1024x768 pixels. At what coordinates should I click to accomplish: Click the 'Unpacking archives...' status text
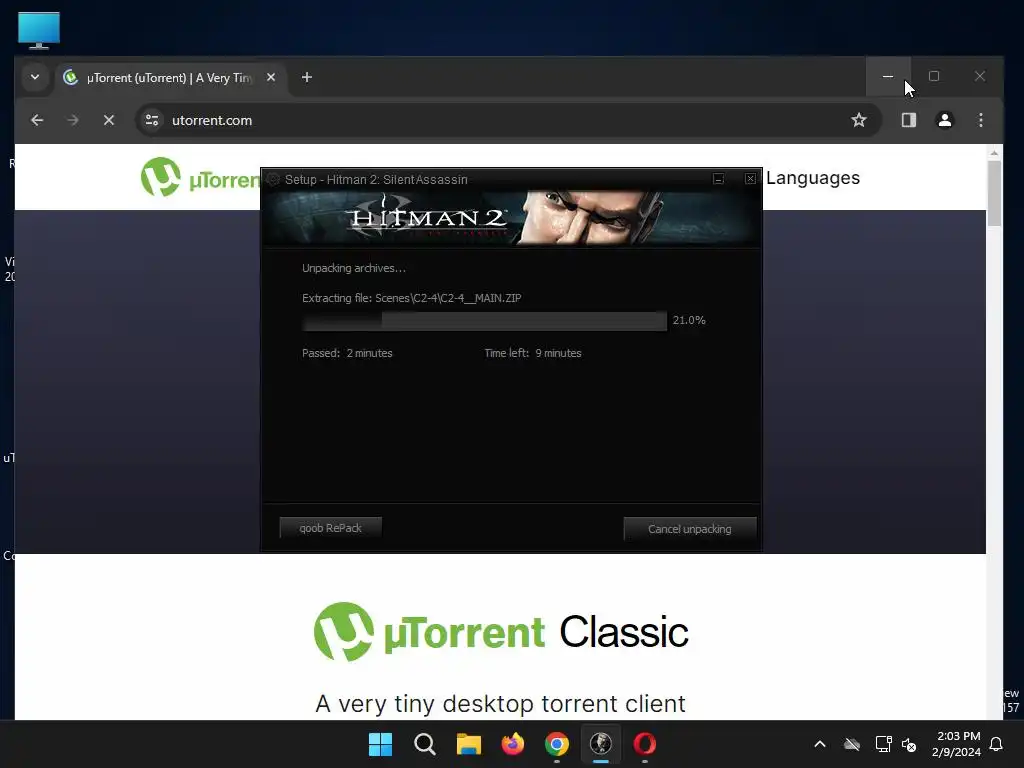coord(353,268)
